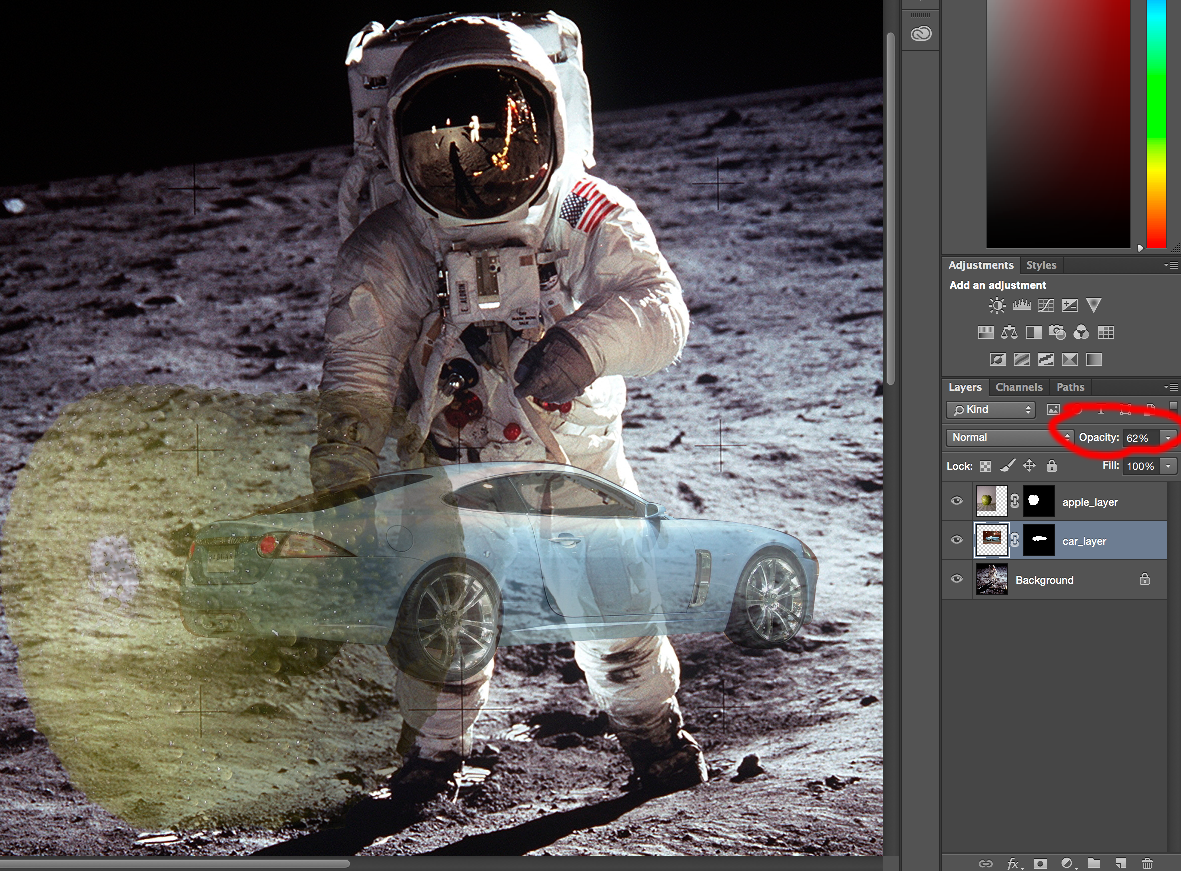Select the car_layer mask thumbnail
Image resolution: width=1181 pixels, height=871 pixels.
pos(1039,541)
